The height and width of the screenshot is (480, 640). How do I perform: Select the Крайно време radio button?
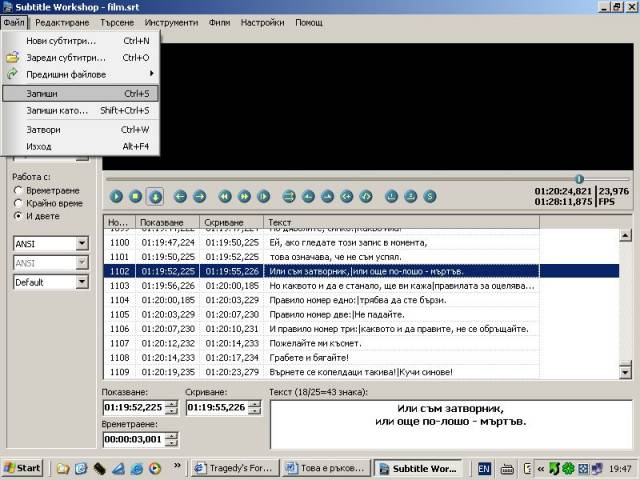(18, 203)
